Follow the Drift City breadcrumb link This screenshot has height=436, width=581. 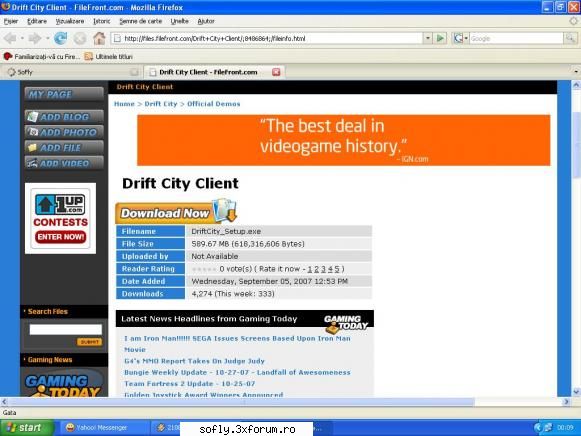click(161, 104)
